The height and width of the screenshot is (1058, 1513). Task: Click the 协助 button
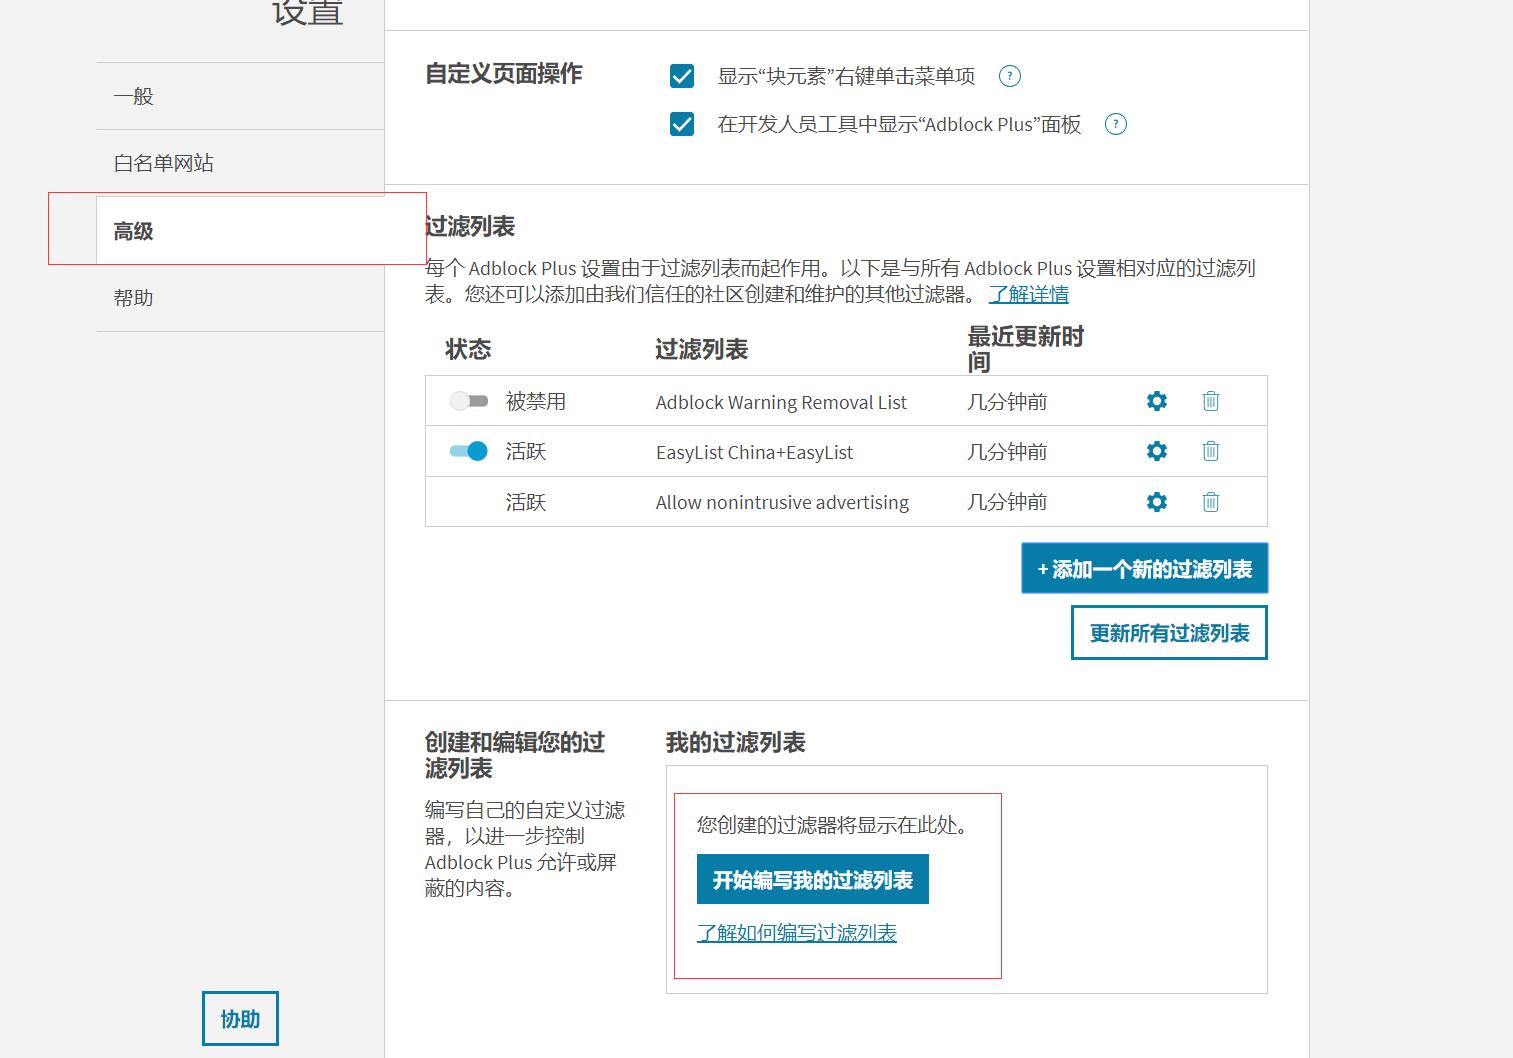(240, 1019)
